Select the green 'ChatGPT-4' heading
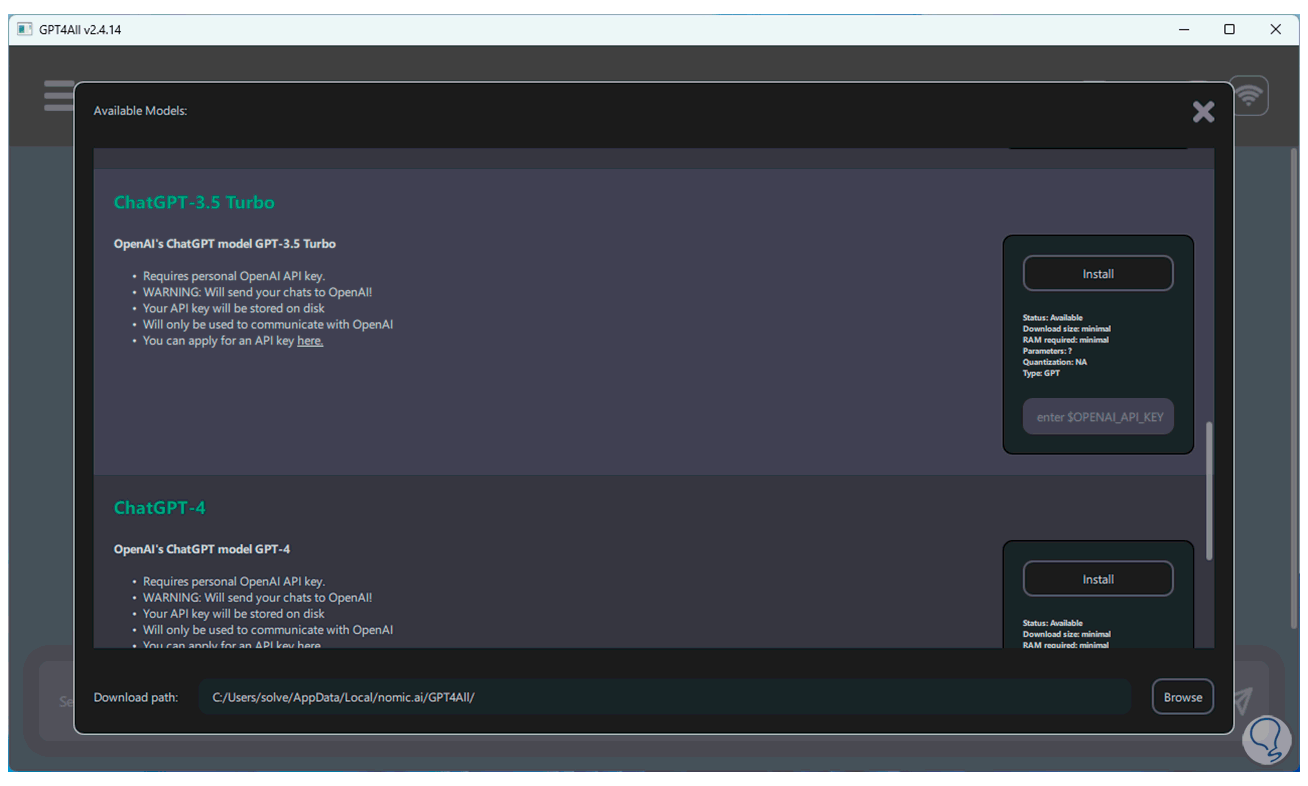Image resolution: width=1308 pixels, height=786 pixels. pyautogui.click(x=160, y=508)
